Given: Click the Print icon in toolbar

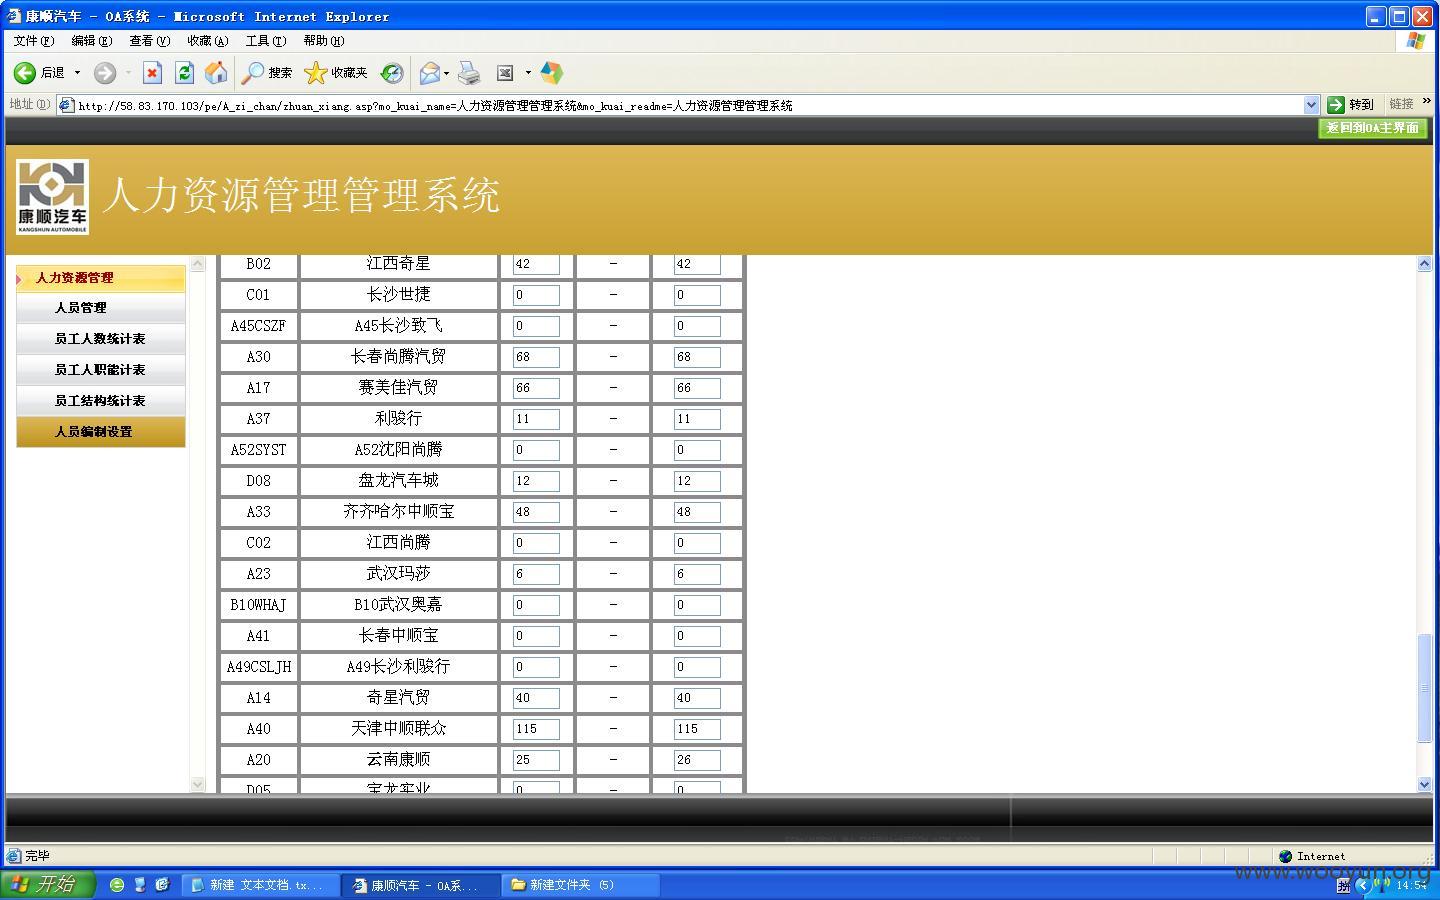Looking at the screenshot, I should [469, 73].
